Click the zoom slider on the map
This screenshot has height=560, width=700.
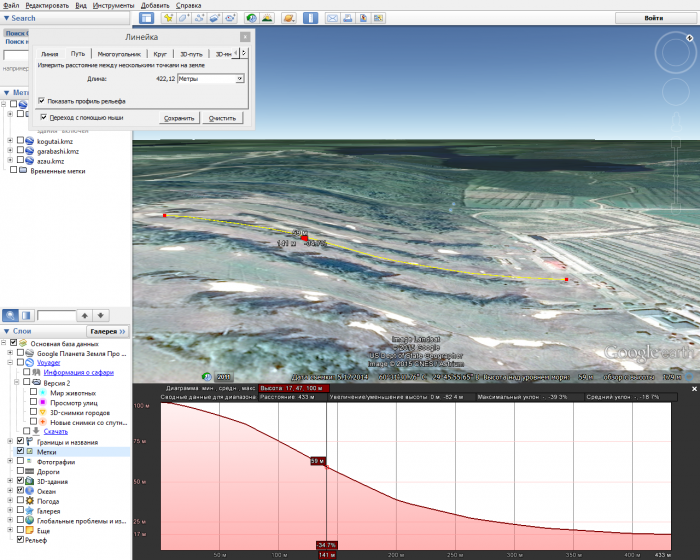tap(676, 176)
